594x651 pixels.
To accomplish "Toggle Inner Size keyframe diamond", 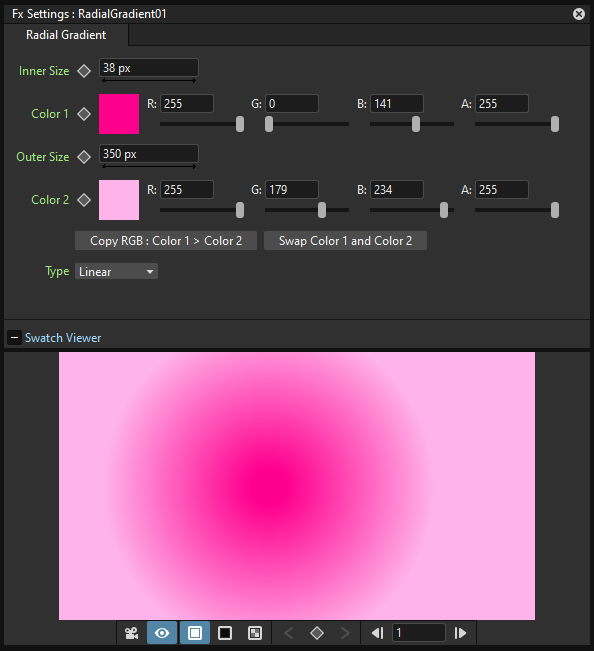I will [x=84, y=71].
